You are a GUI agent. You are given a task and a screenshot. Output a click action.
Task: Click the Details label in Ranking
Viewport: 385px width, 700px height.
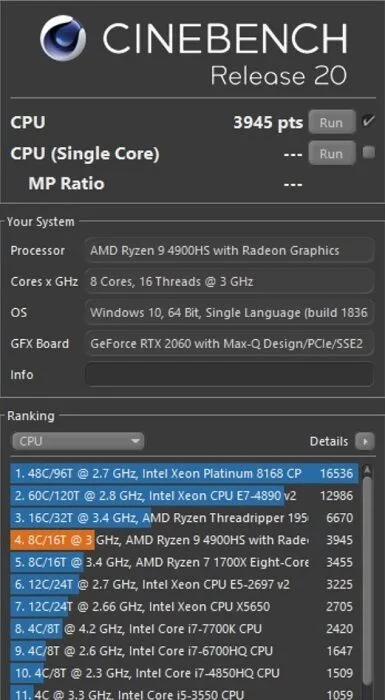click(x=329, y=442)
